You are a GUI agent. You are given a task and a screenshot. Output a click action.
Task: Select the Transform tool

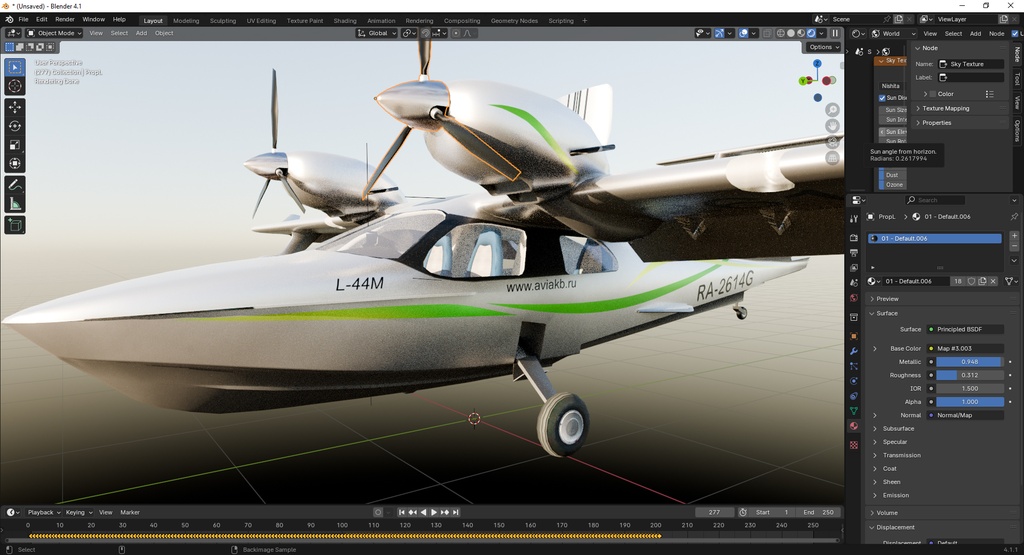[15, 164]
